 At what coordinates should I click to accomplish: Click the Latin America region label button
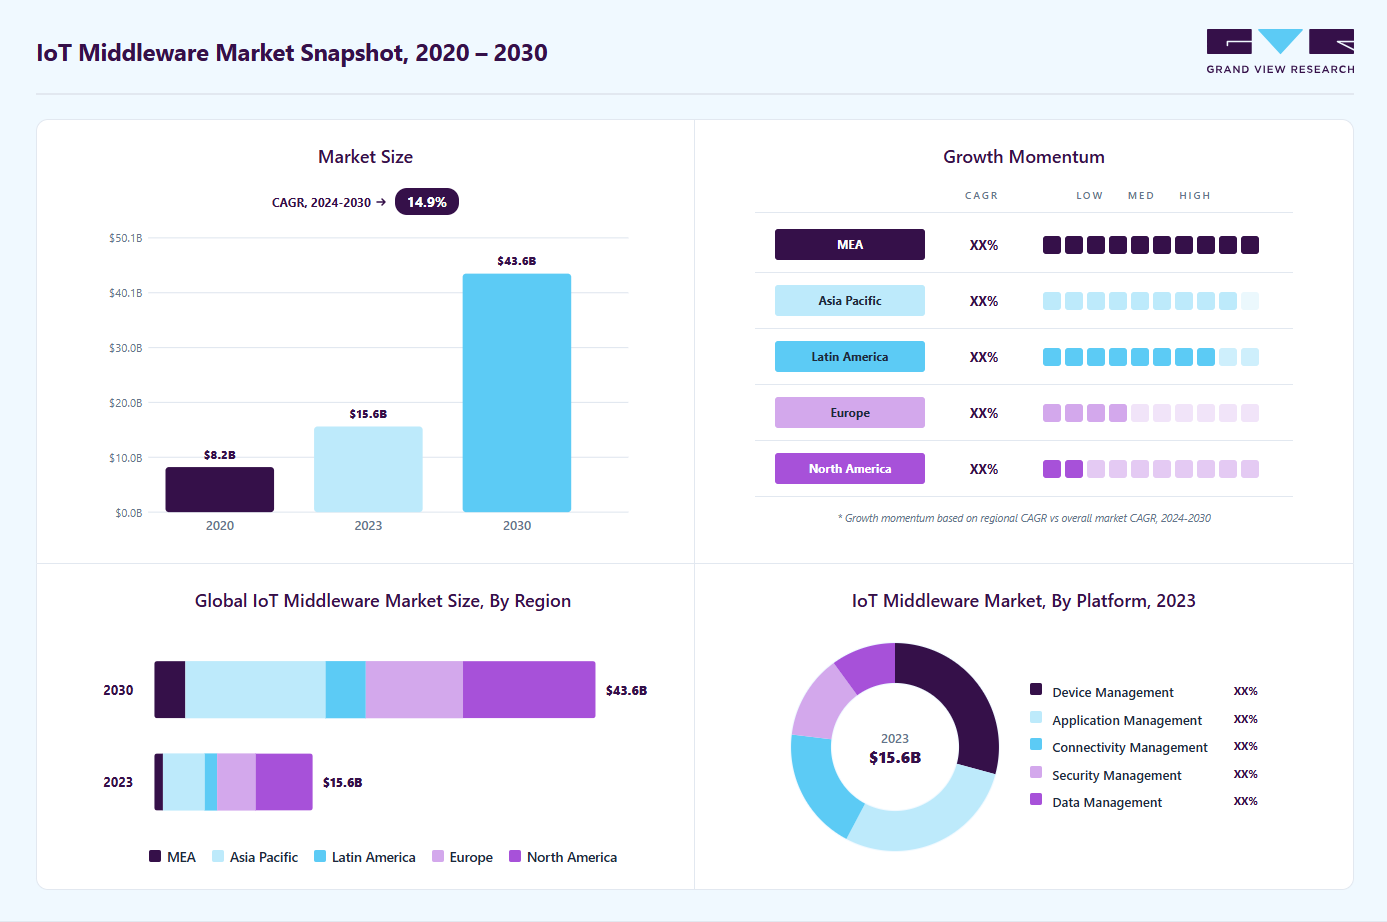pos(850,357)
